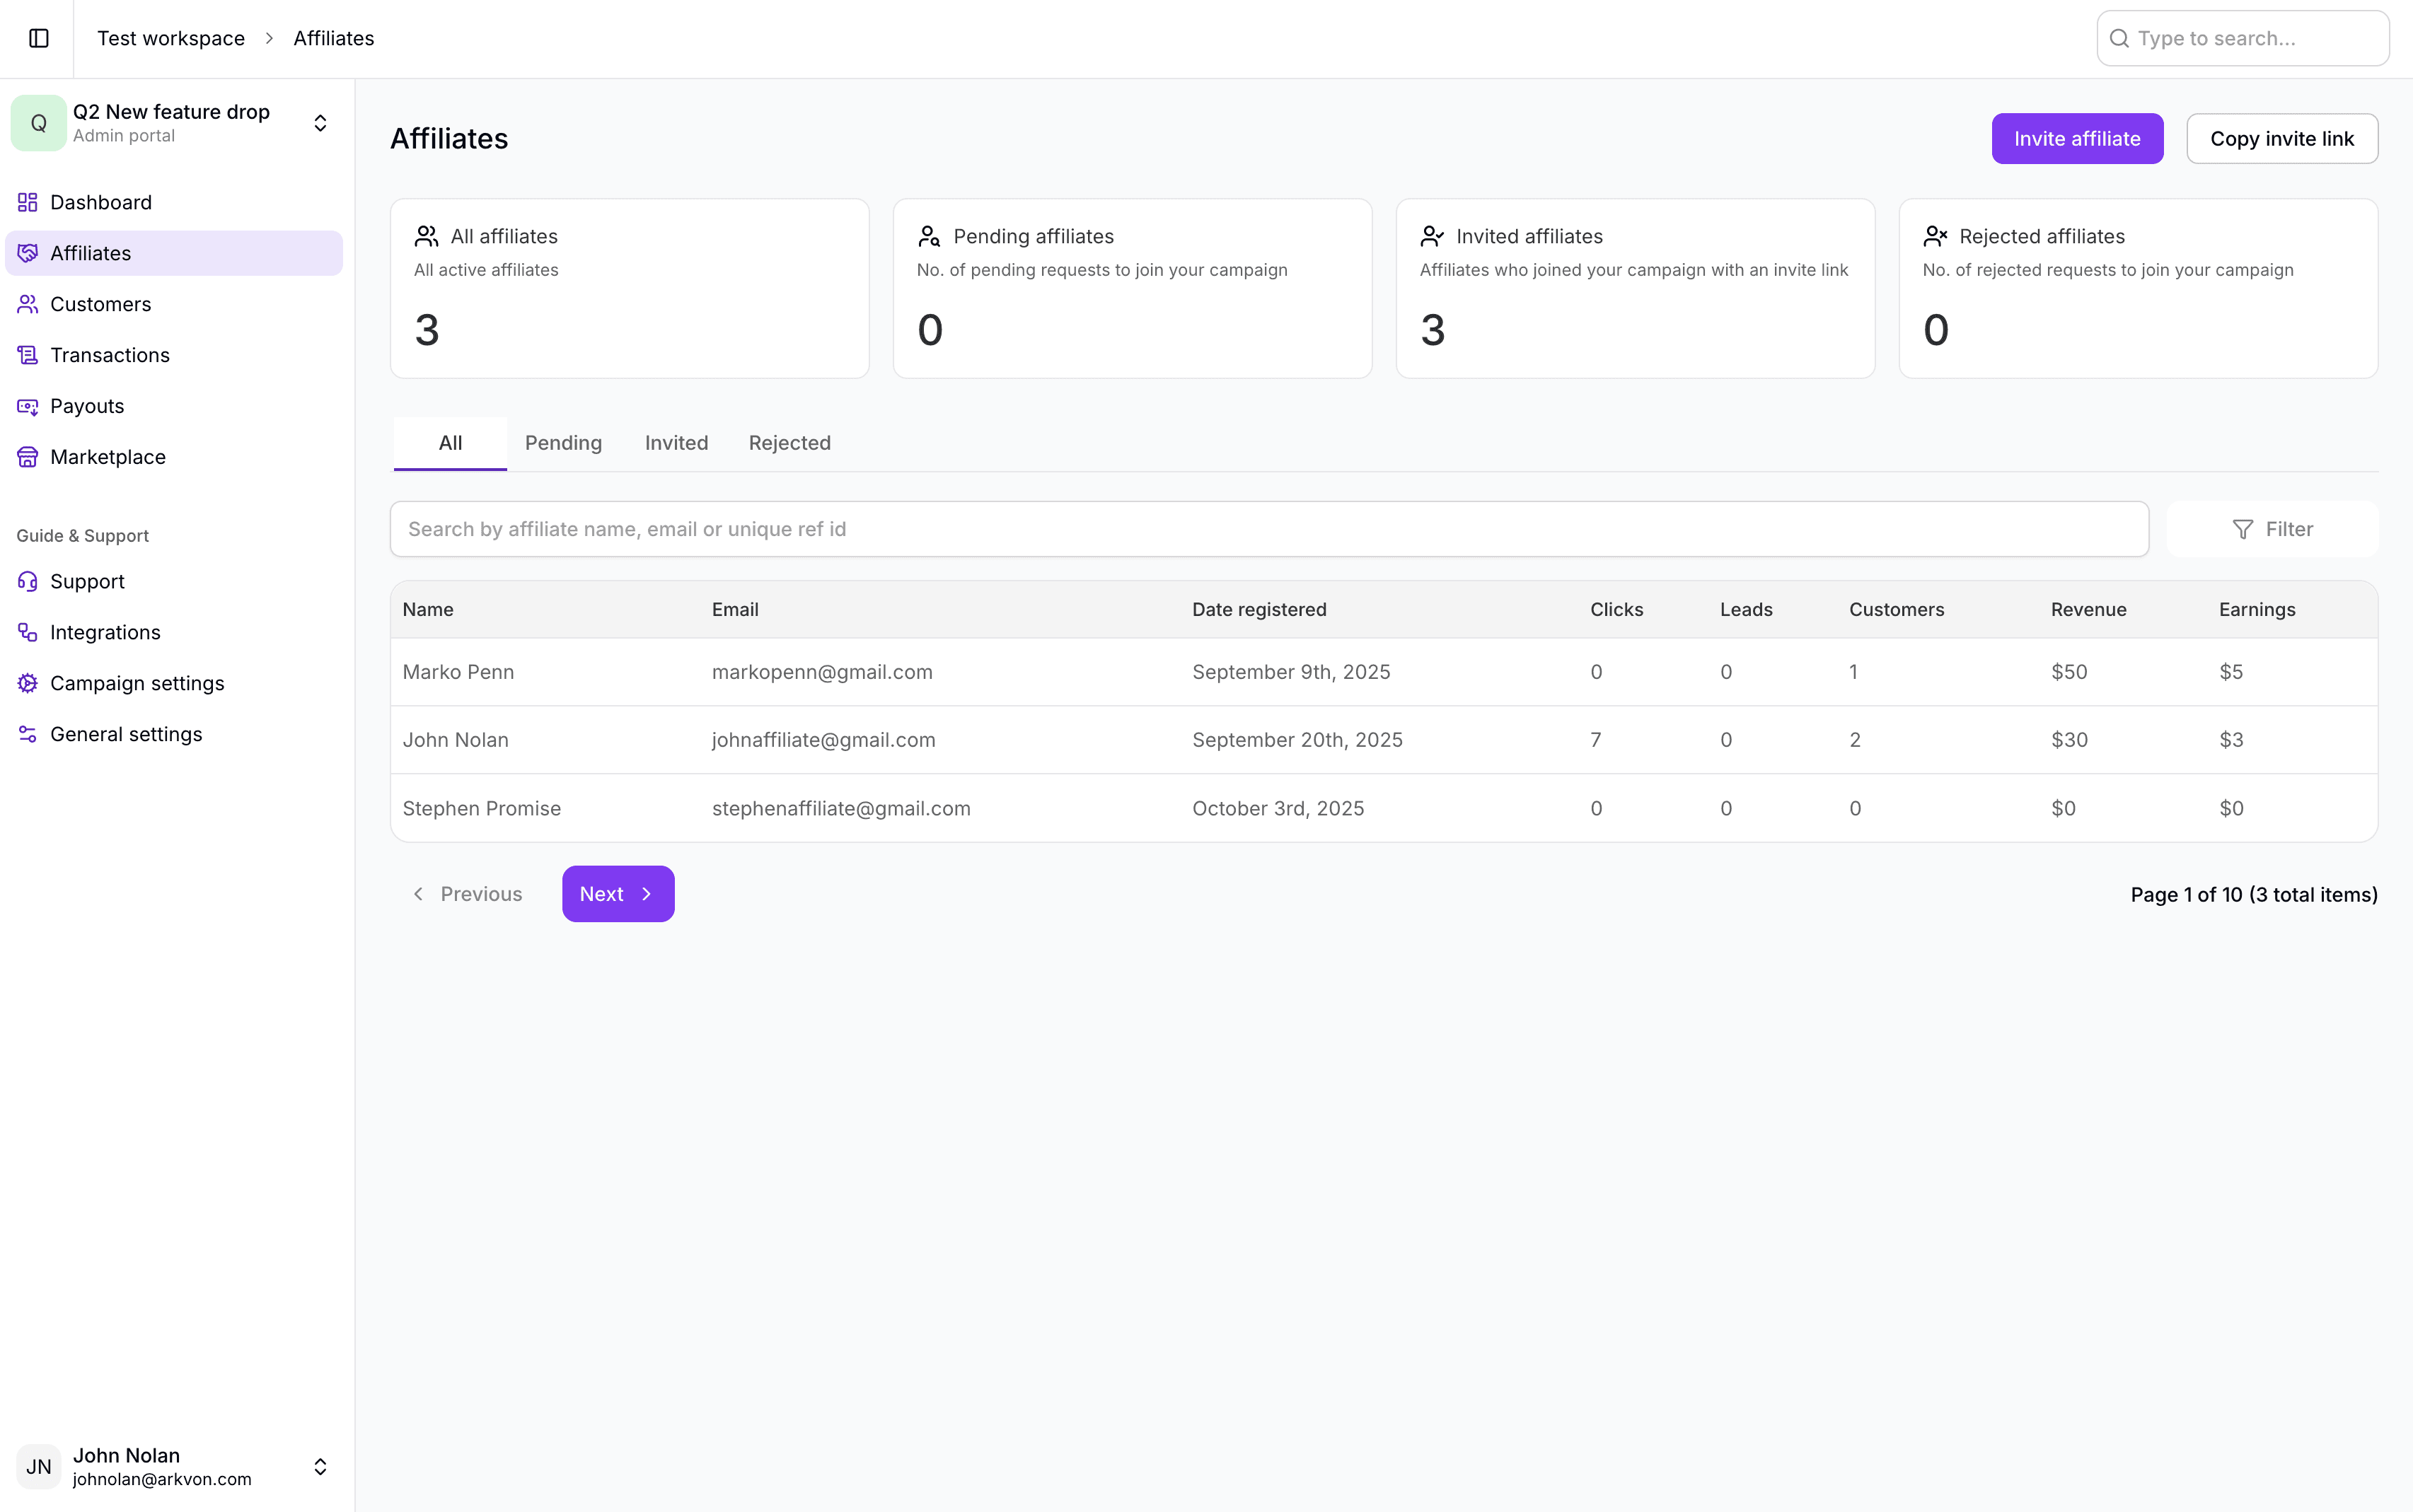2413x1512 pixels.
Task: Open the Transactions section
Action: pyautogui.click(x=109, y=355)
